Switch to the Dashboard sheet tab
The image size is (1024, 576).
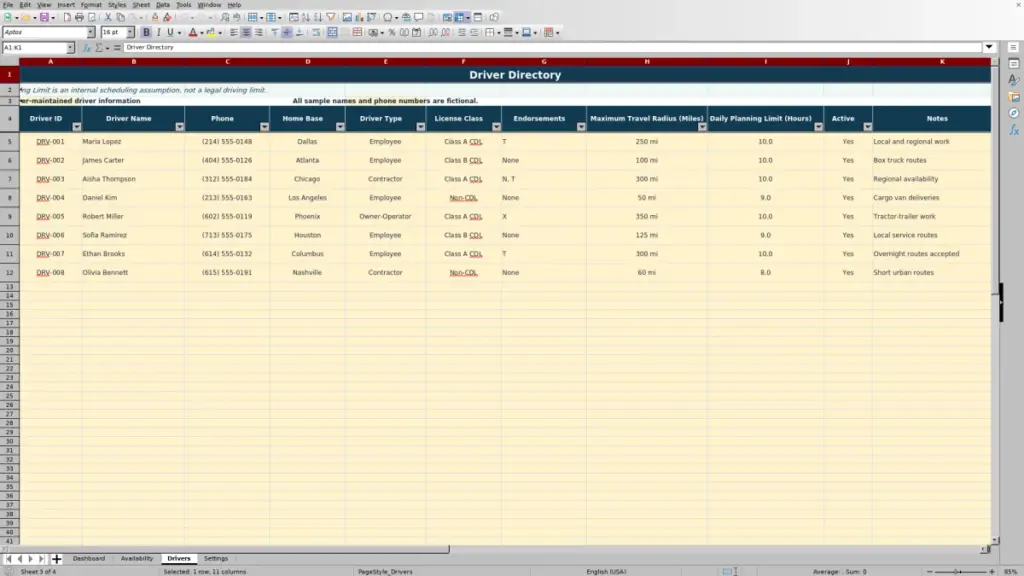(x=89, y=559)
